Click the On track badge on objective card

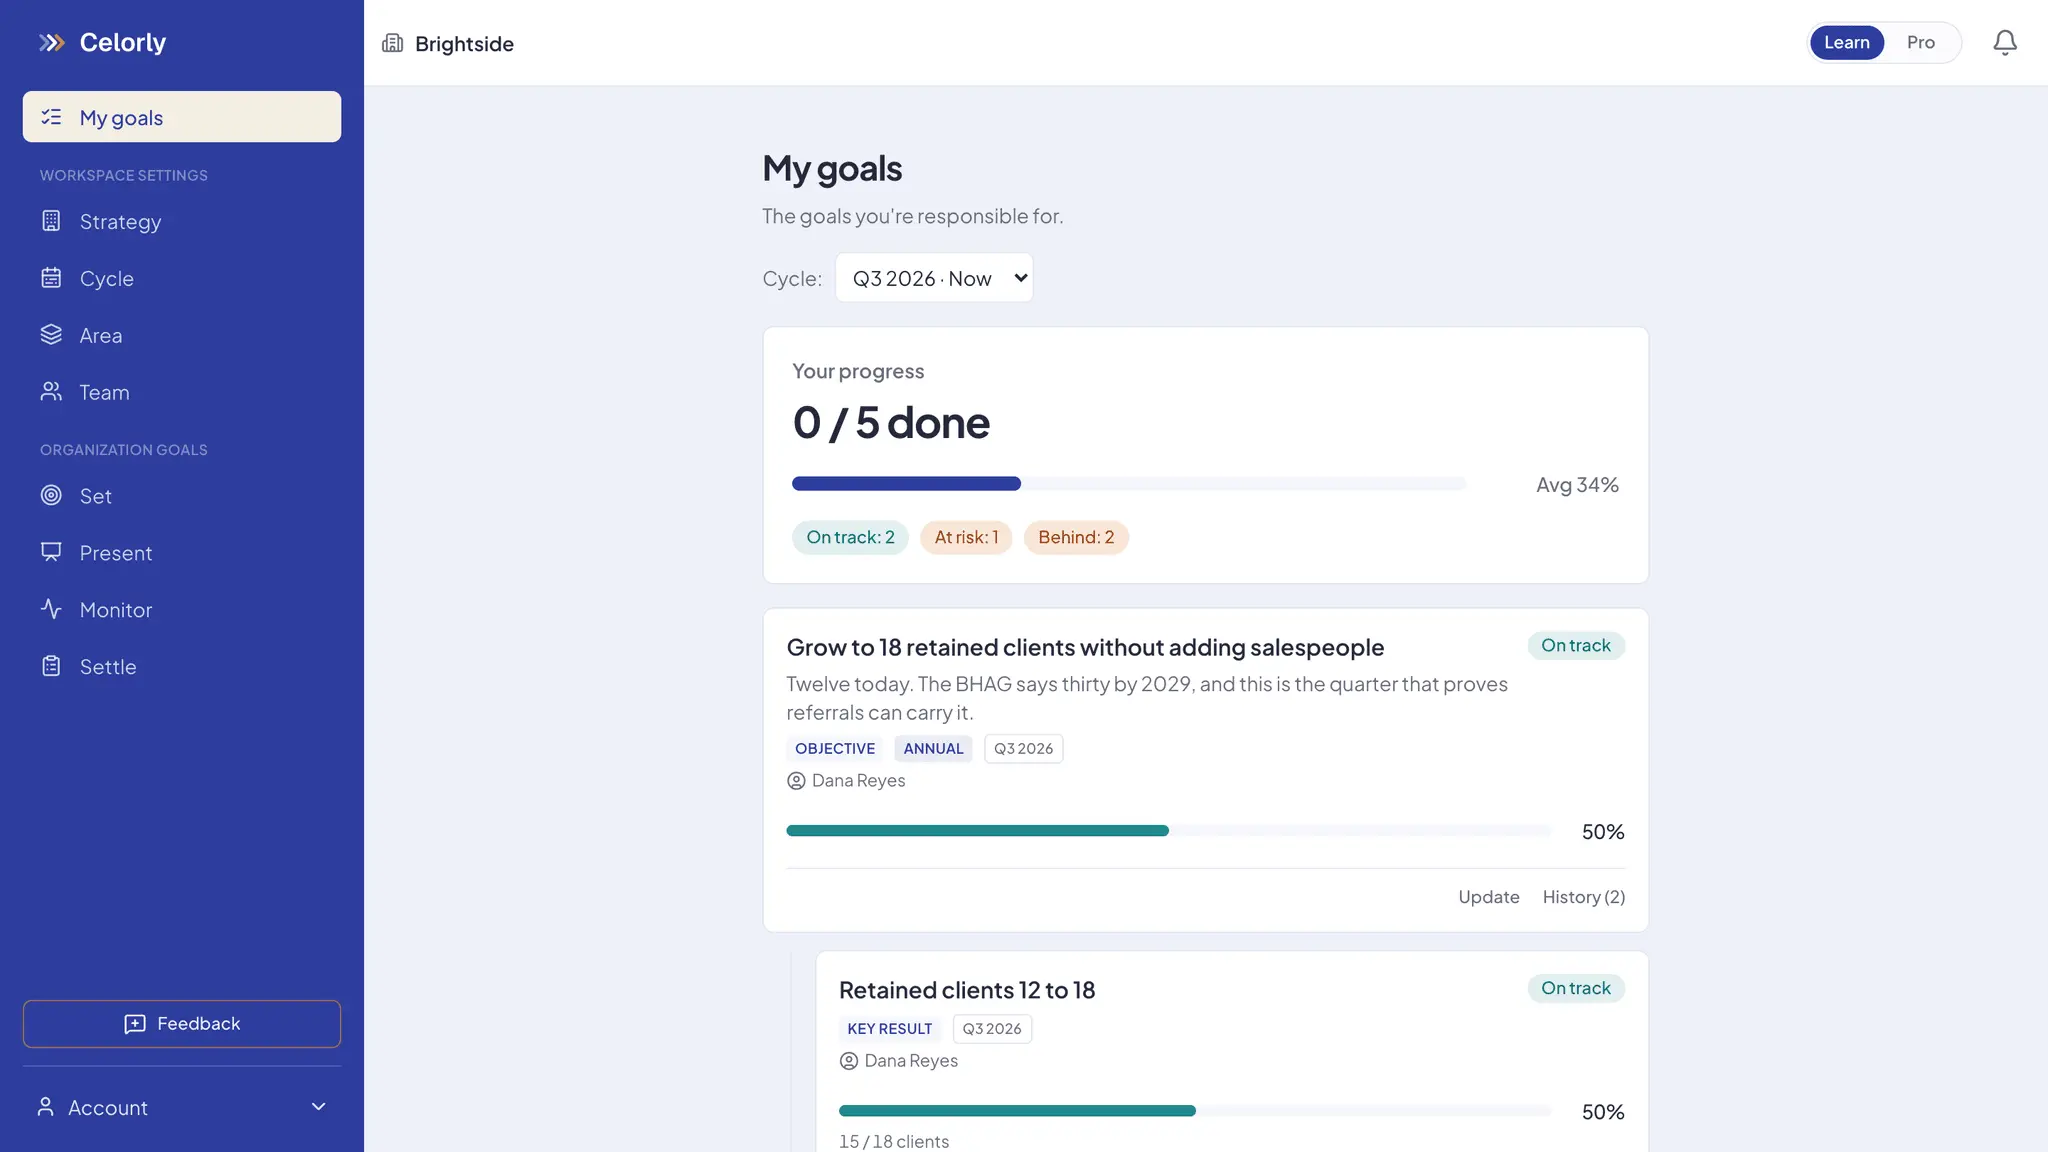coord(1576,646)
